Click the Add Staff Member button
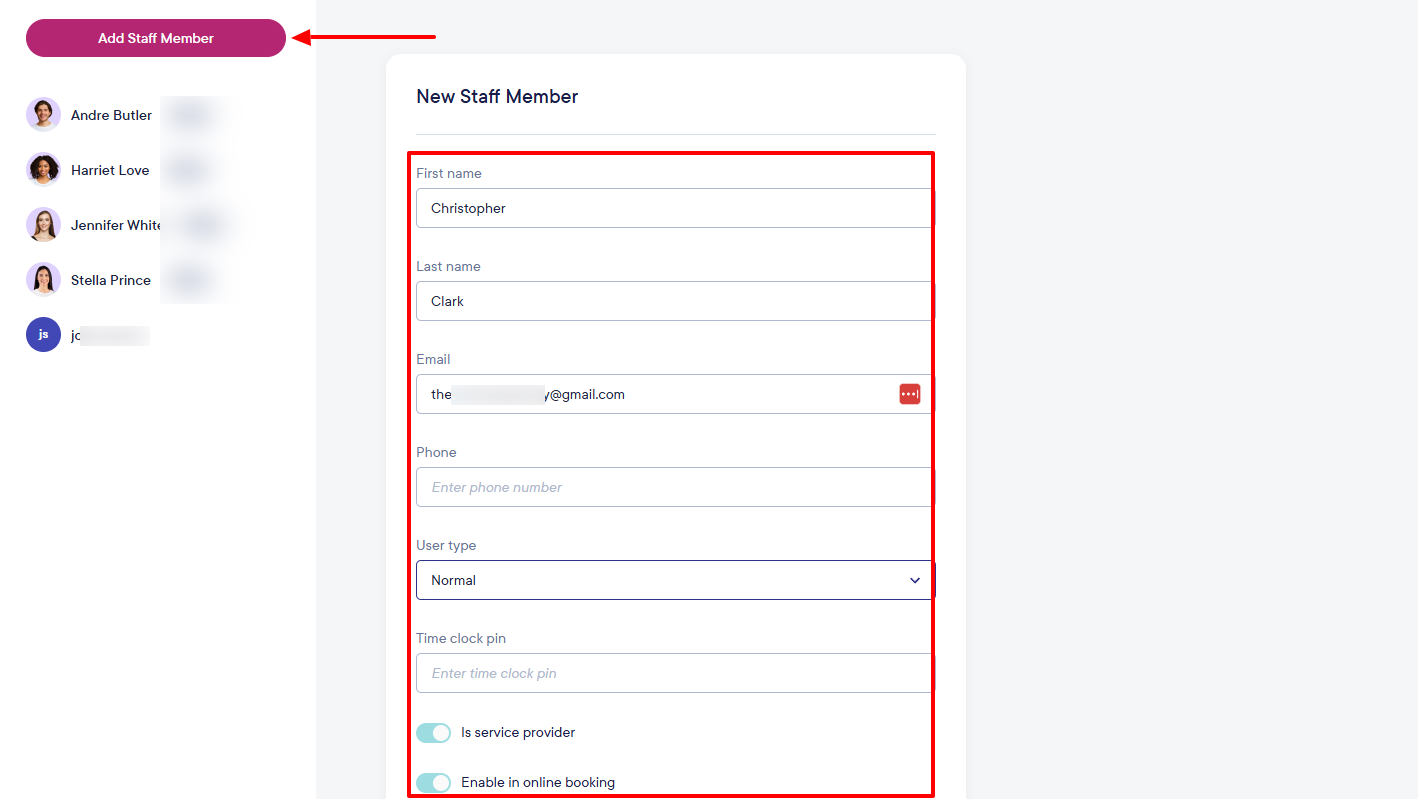Image resolution: width=1418 pixels, height=799 pixels. (156, 38)
